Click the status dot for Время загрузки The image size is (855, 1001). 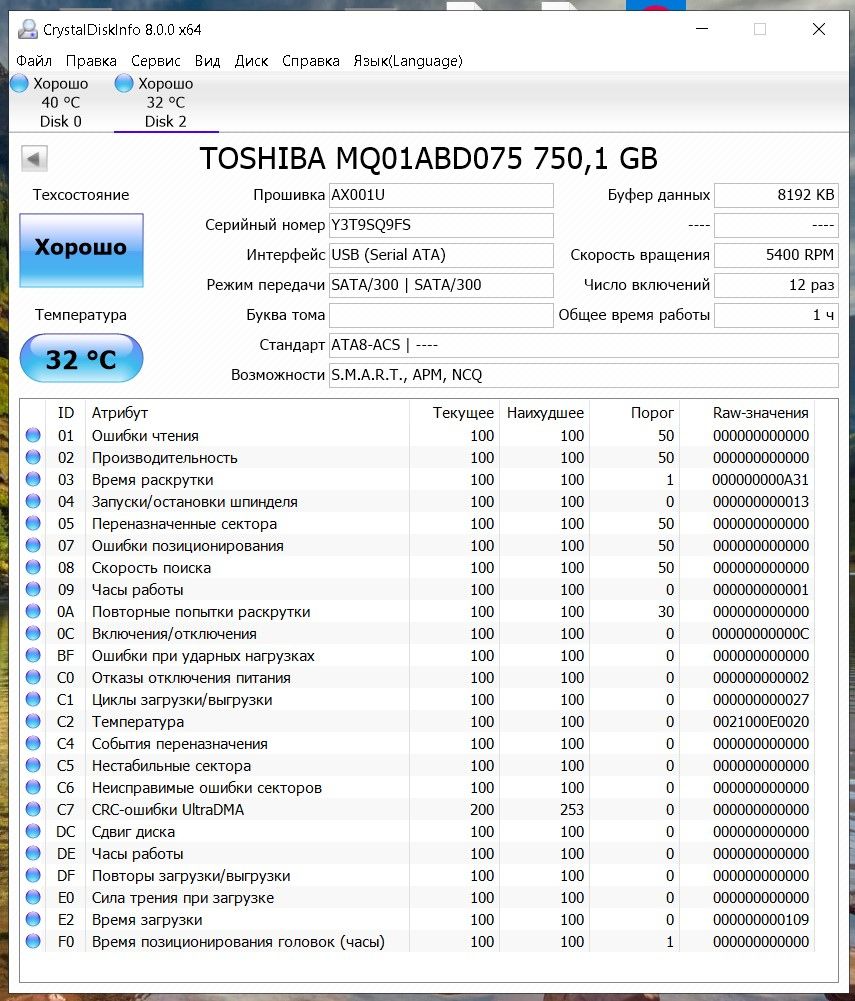(x=33, y=920)
